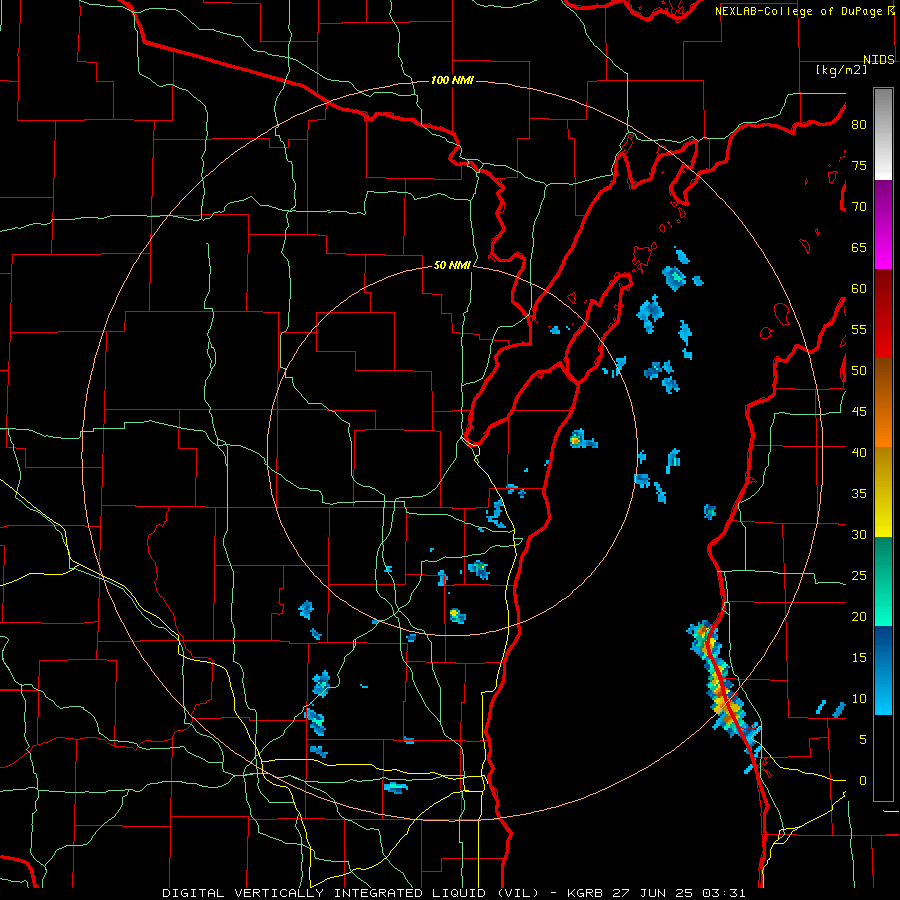
Task: Click the 80 value on the scale
Action: [x=859, y=125]
